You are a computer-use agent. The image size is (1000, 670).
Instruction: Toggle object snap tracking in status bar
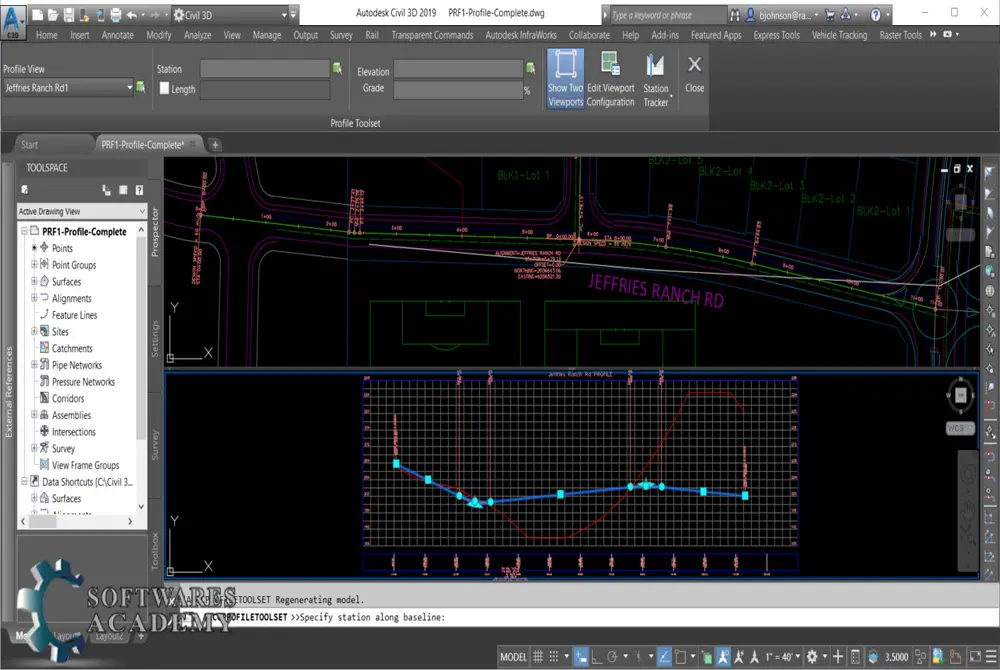664,657
